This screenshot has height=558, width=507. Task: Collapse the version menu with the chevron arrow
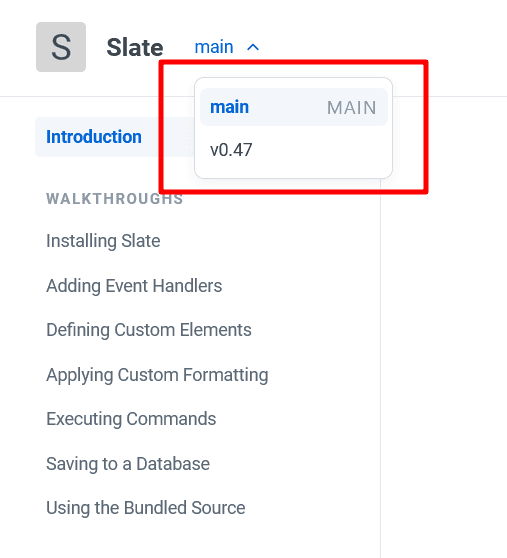click(253, 47)
